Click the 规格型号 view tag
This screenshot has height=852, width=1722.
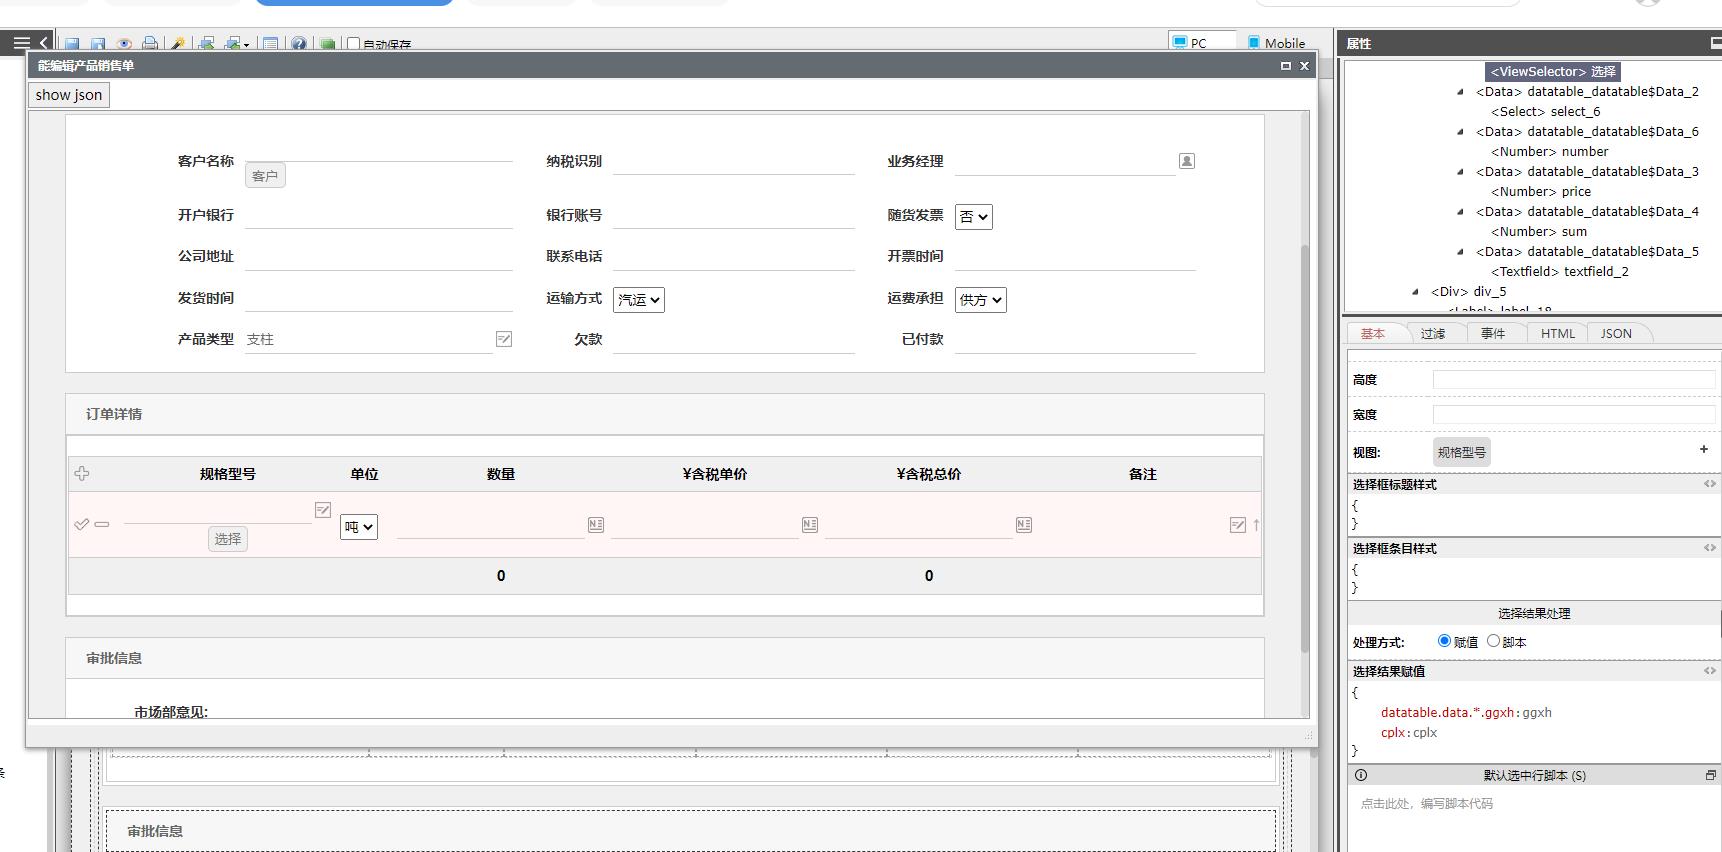click(x=1462, y=452)
